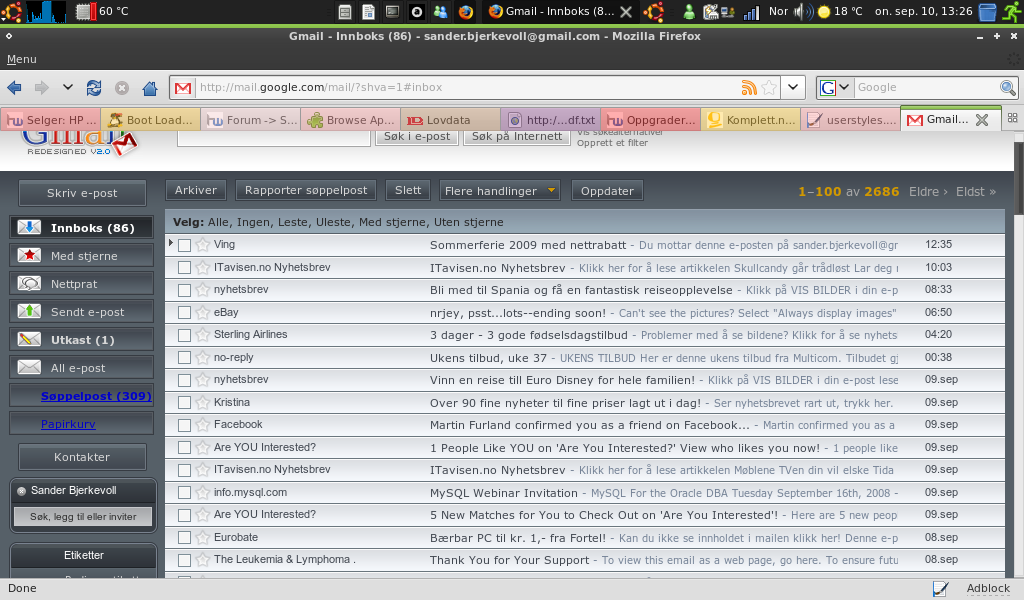
Task: Star the Facebook email
Action: pos(202,425)
